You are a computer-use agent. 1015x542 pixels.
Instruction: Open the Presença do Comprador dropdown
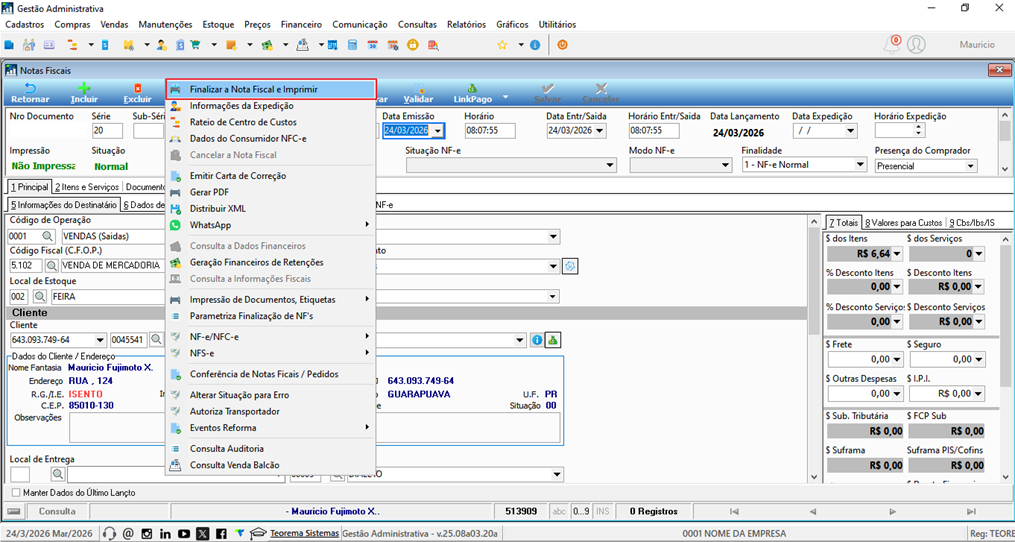coord(970,166)
